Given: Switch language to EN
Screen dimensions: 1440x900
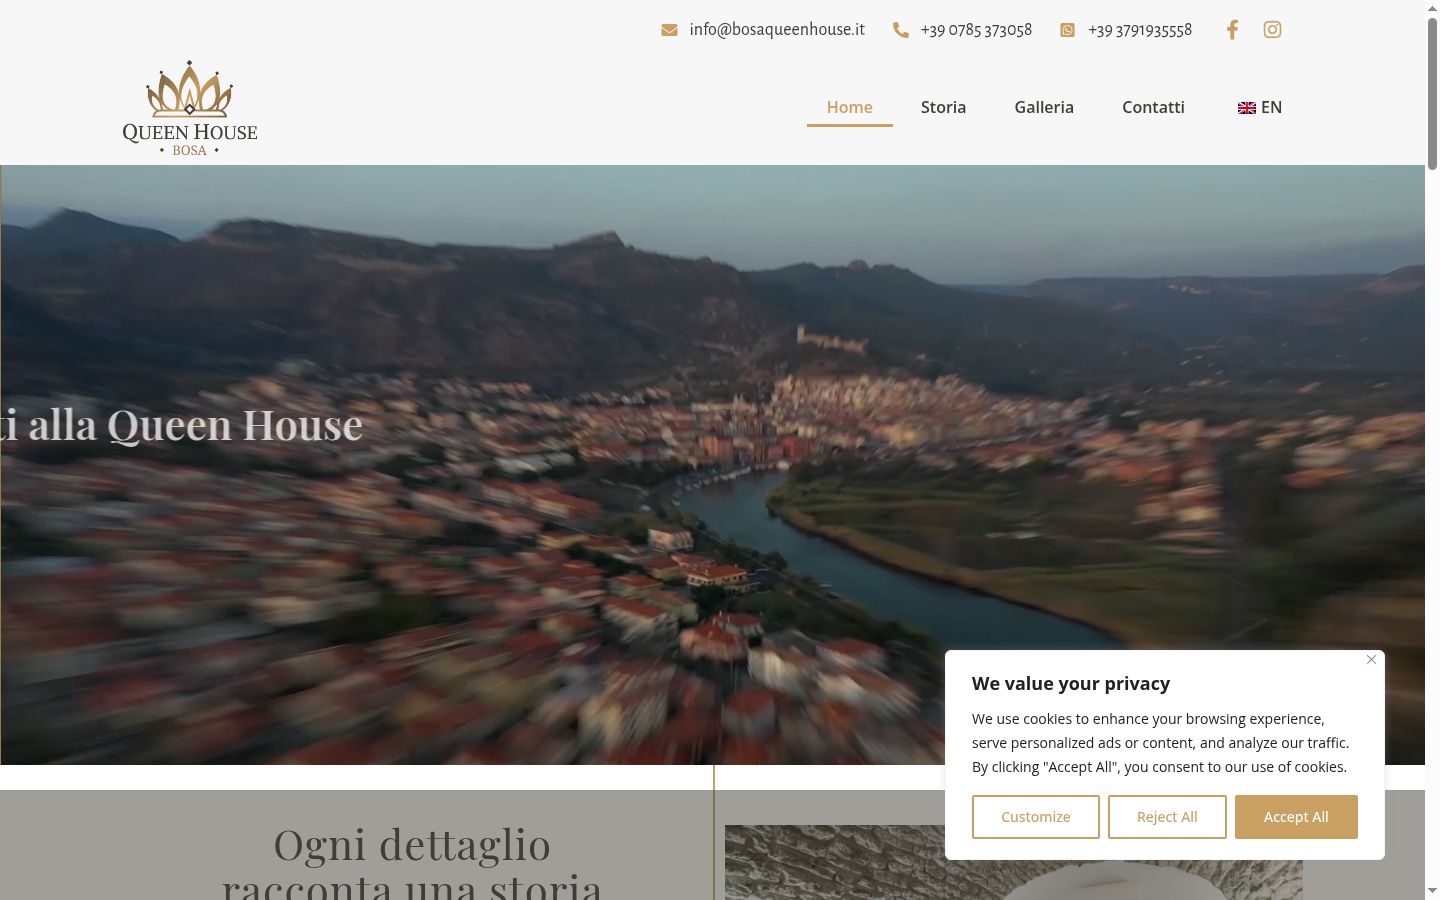Looking at the screenshot, I should click(x=1260, y=107).
